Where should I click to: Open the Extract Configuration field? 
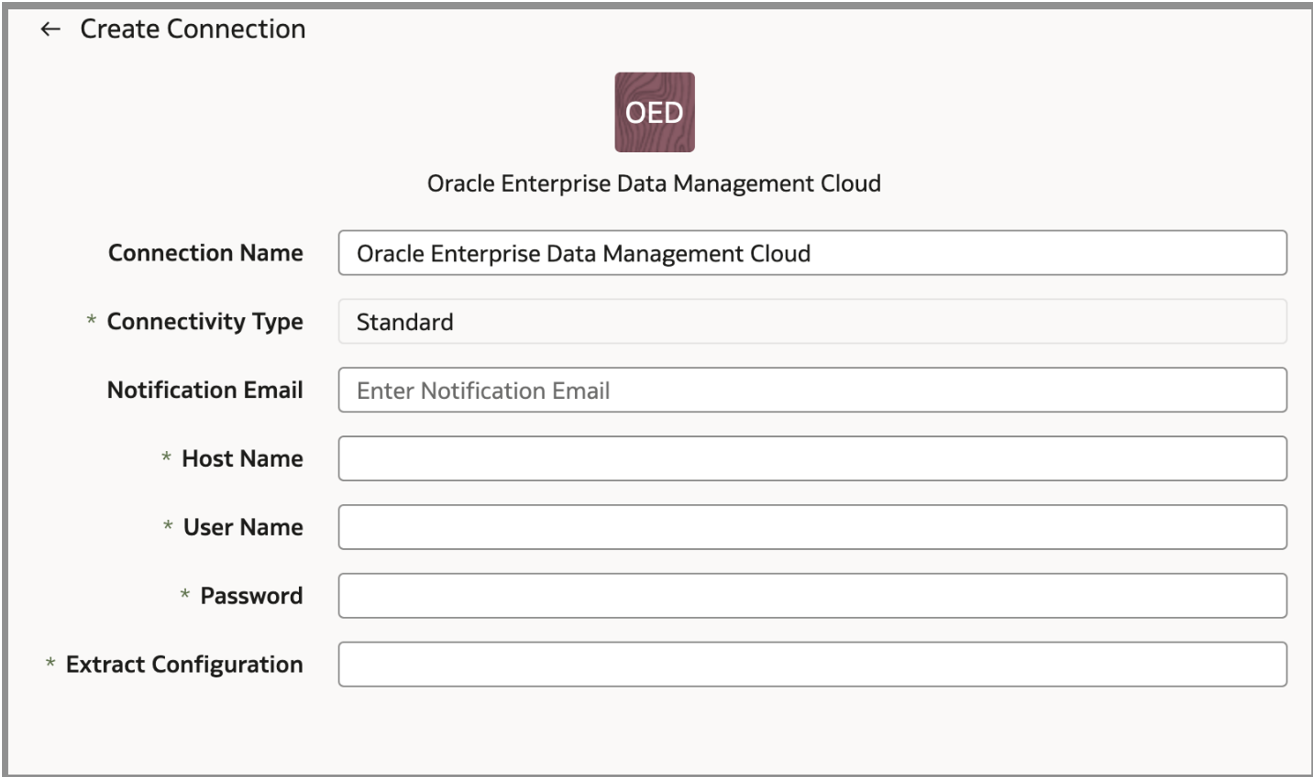coord(811,664)
